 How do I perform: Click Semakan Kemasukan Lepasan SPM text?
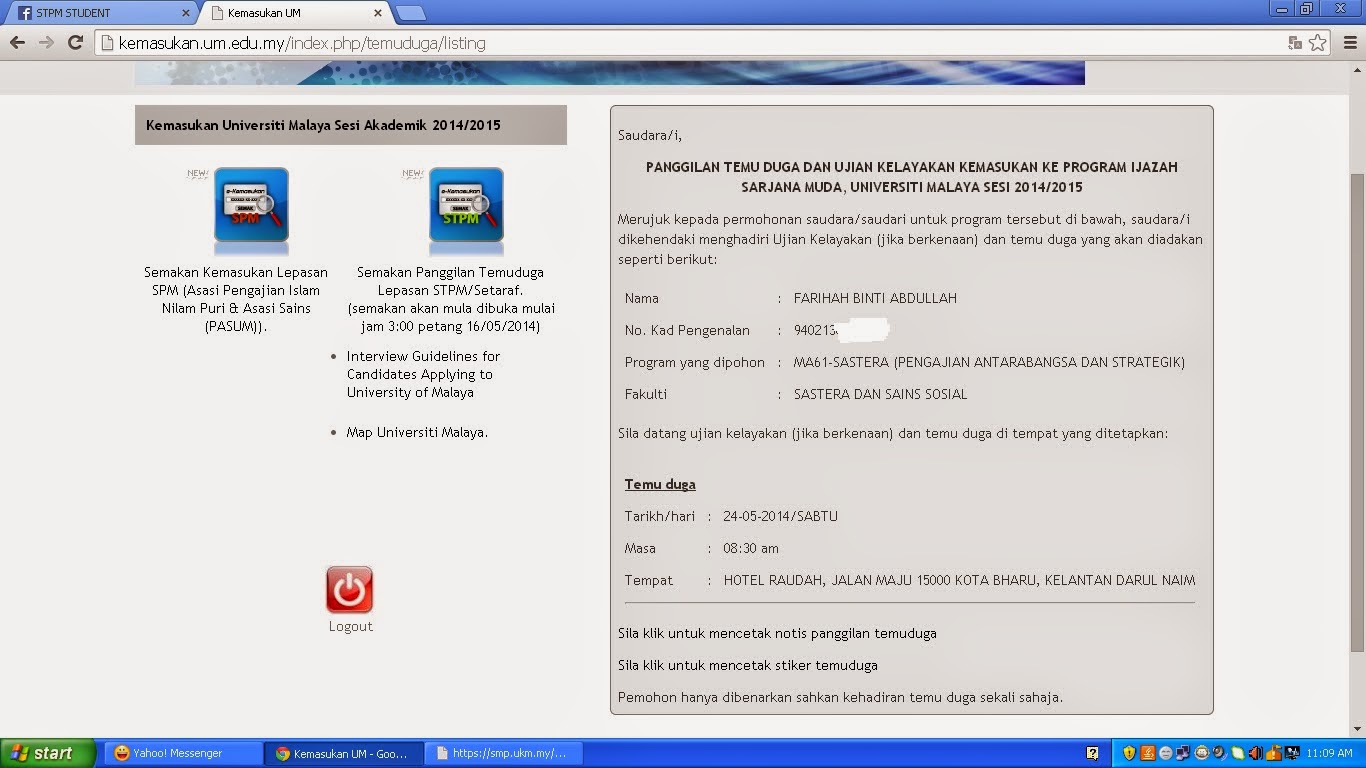236,299
